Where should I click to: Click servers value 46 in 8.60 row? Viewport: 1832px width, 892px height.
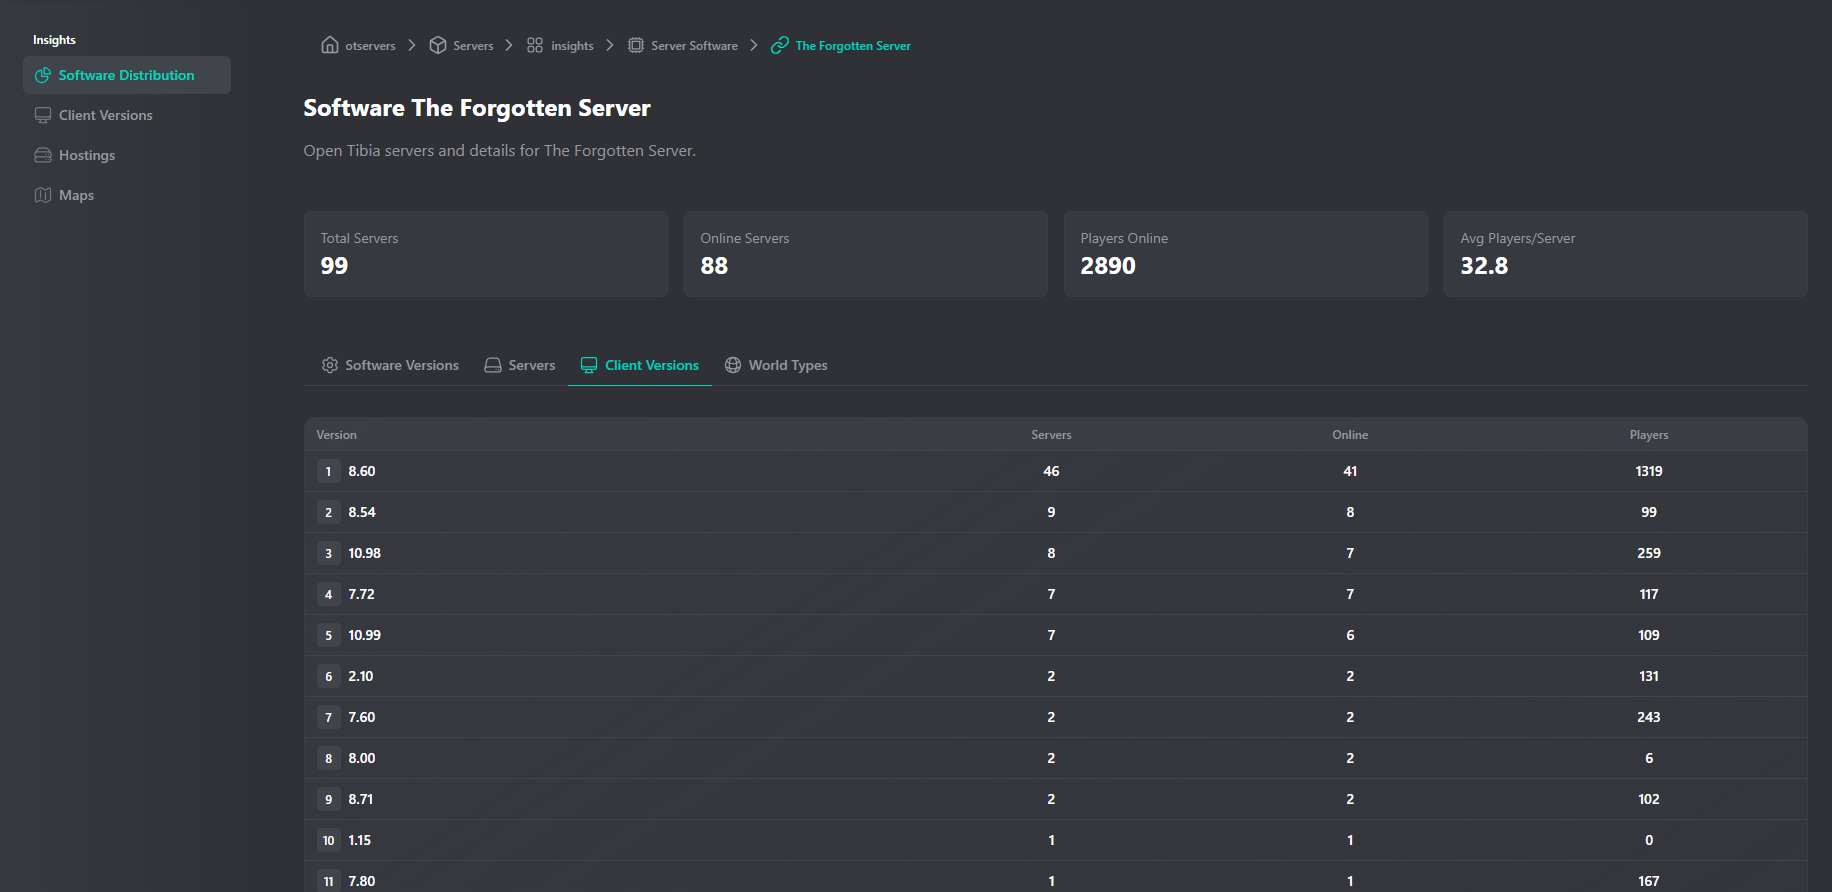(1051, 471)
